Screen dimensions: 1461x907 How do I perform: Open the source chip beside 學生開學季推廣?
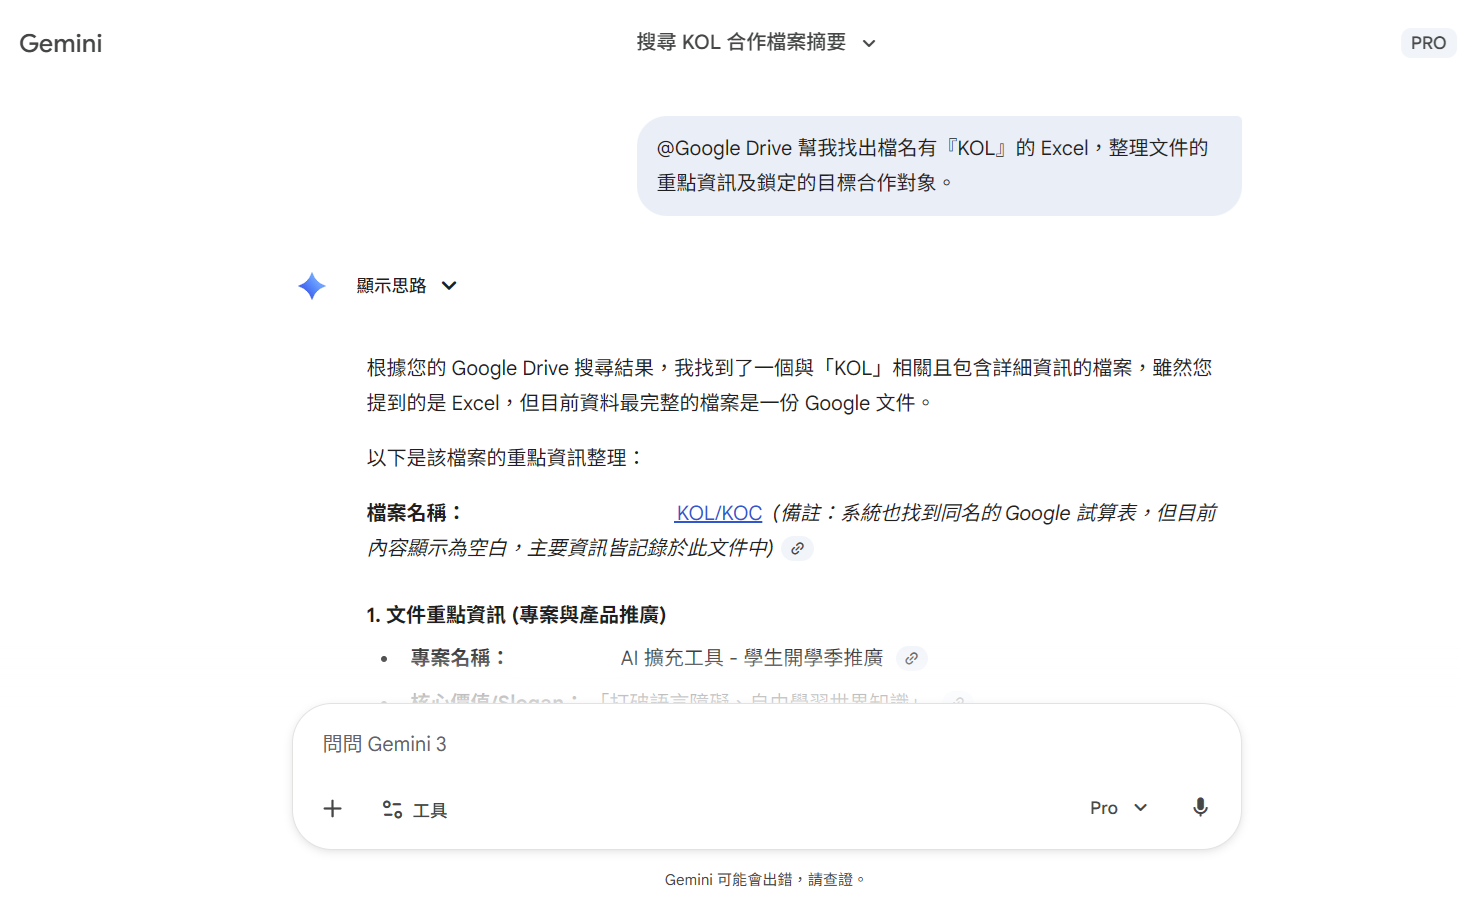tap(911, 658)
